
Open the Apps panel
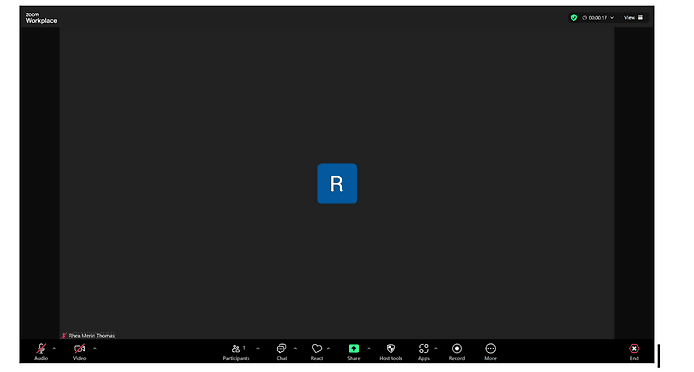point(424,352)
